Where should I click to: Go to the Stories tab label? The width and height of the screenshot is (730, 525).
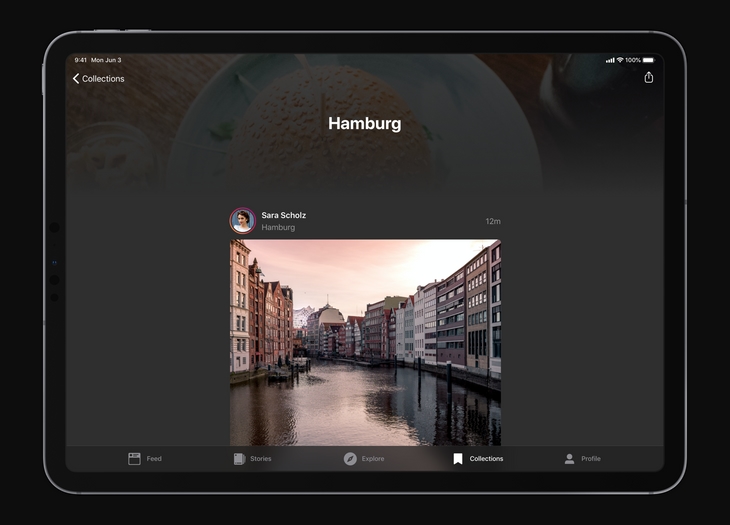point(260,459)
